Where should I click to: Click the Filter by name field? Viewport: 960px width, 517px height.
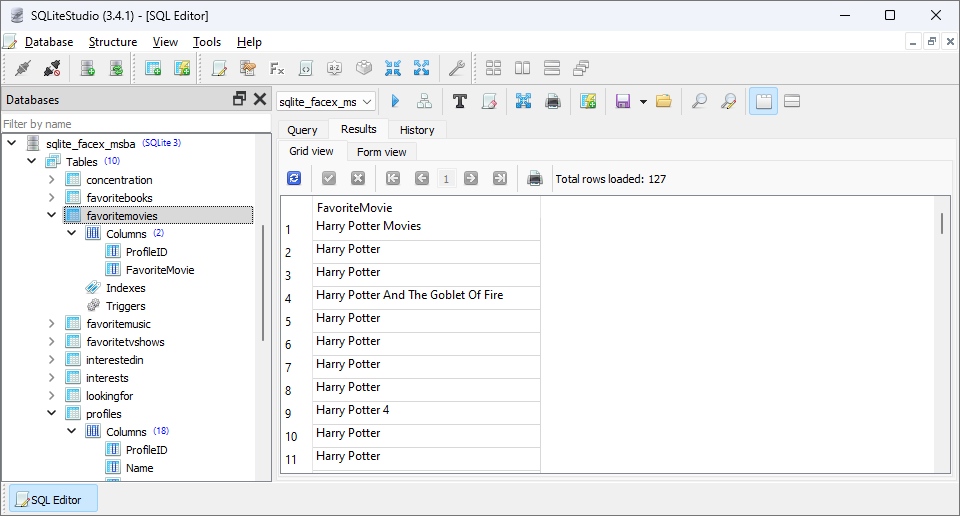pyautogui.click(x=136, y=124)
